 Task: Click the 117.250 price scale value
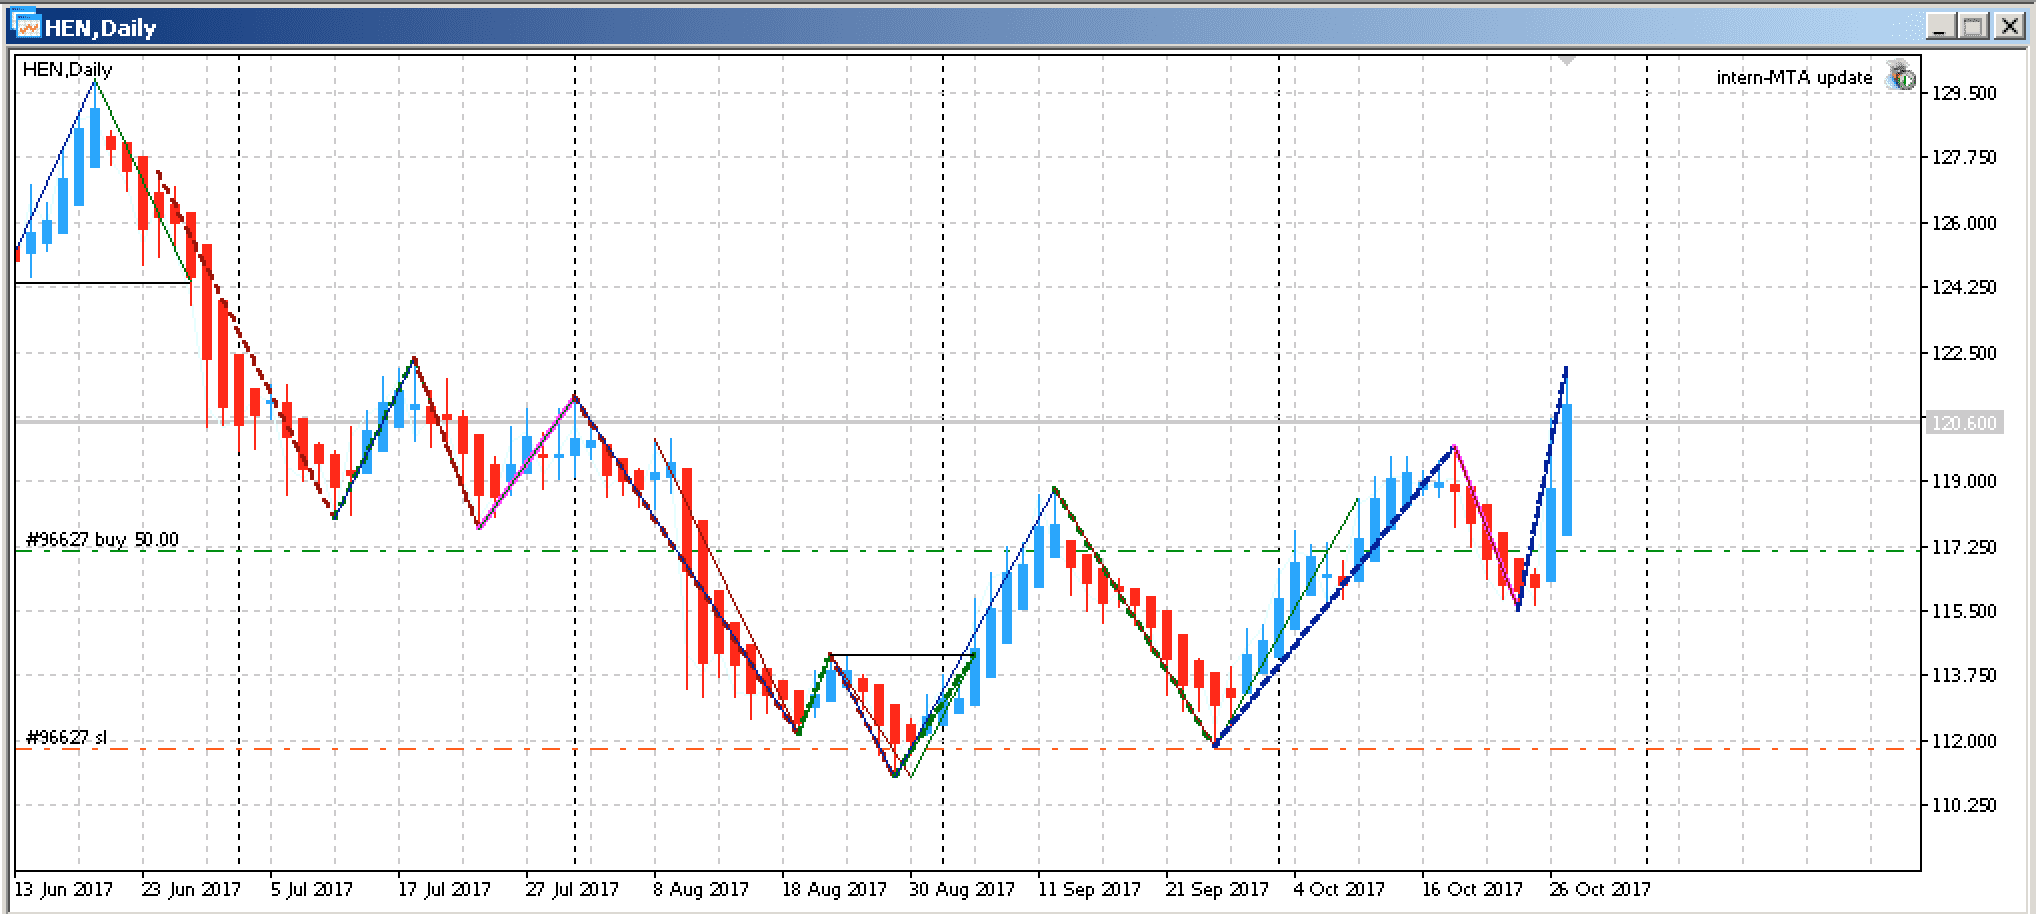click(1963, 547)
